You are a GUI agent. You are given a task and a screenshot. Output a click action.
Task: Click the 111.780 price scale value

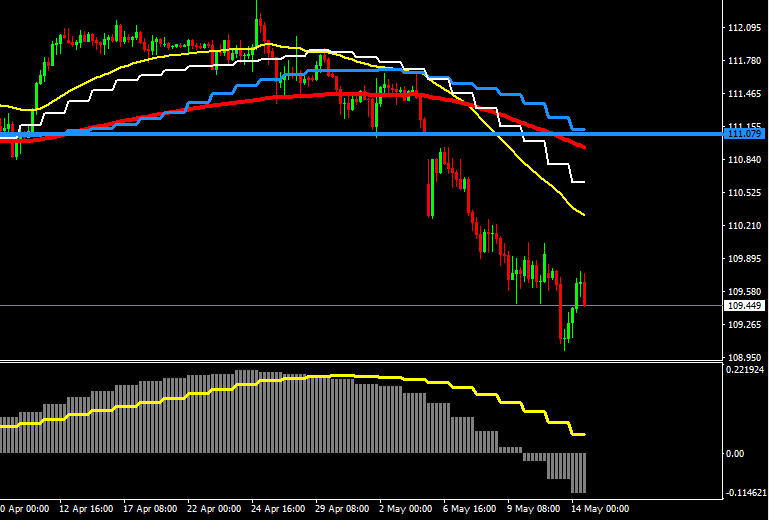744,60
